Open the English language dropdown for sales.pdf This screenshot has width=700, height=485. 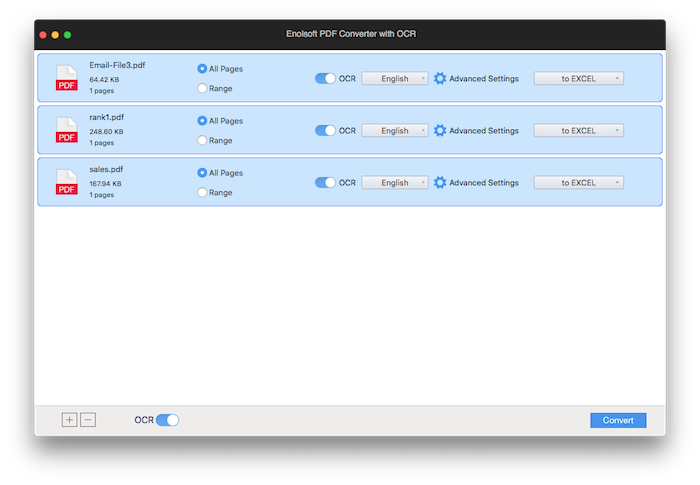click(395, 183)
